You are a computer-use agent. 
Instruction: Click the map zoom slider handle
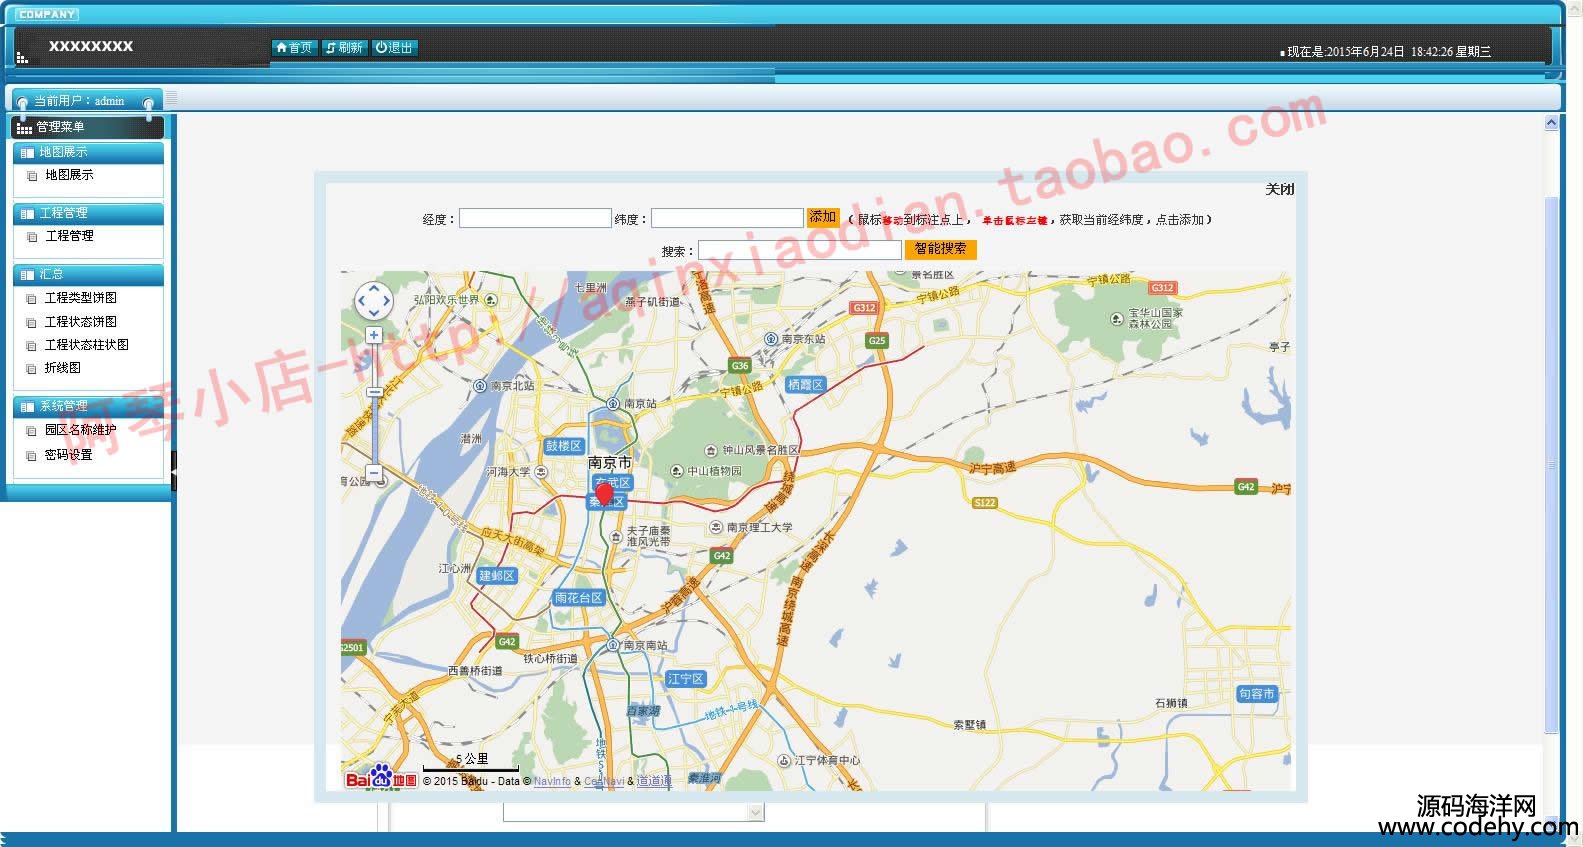pyautogui.click(x=374, y=392)
